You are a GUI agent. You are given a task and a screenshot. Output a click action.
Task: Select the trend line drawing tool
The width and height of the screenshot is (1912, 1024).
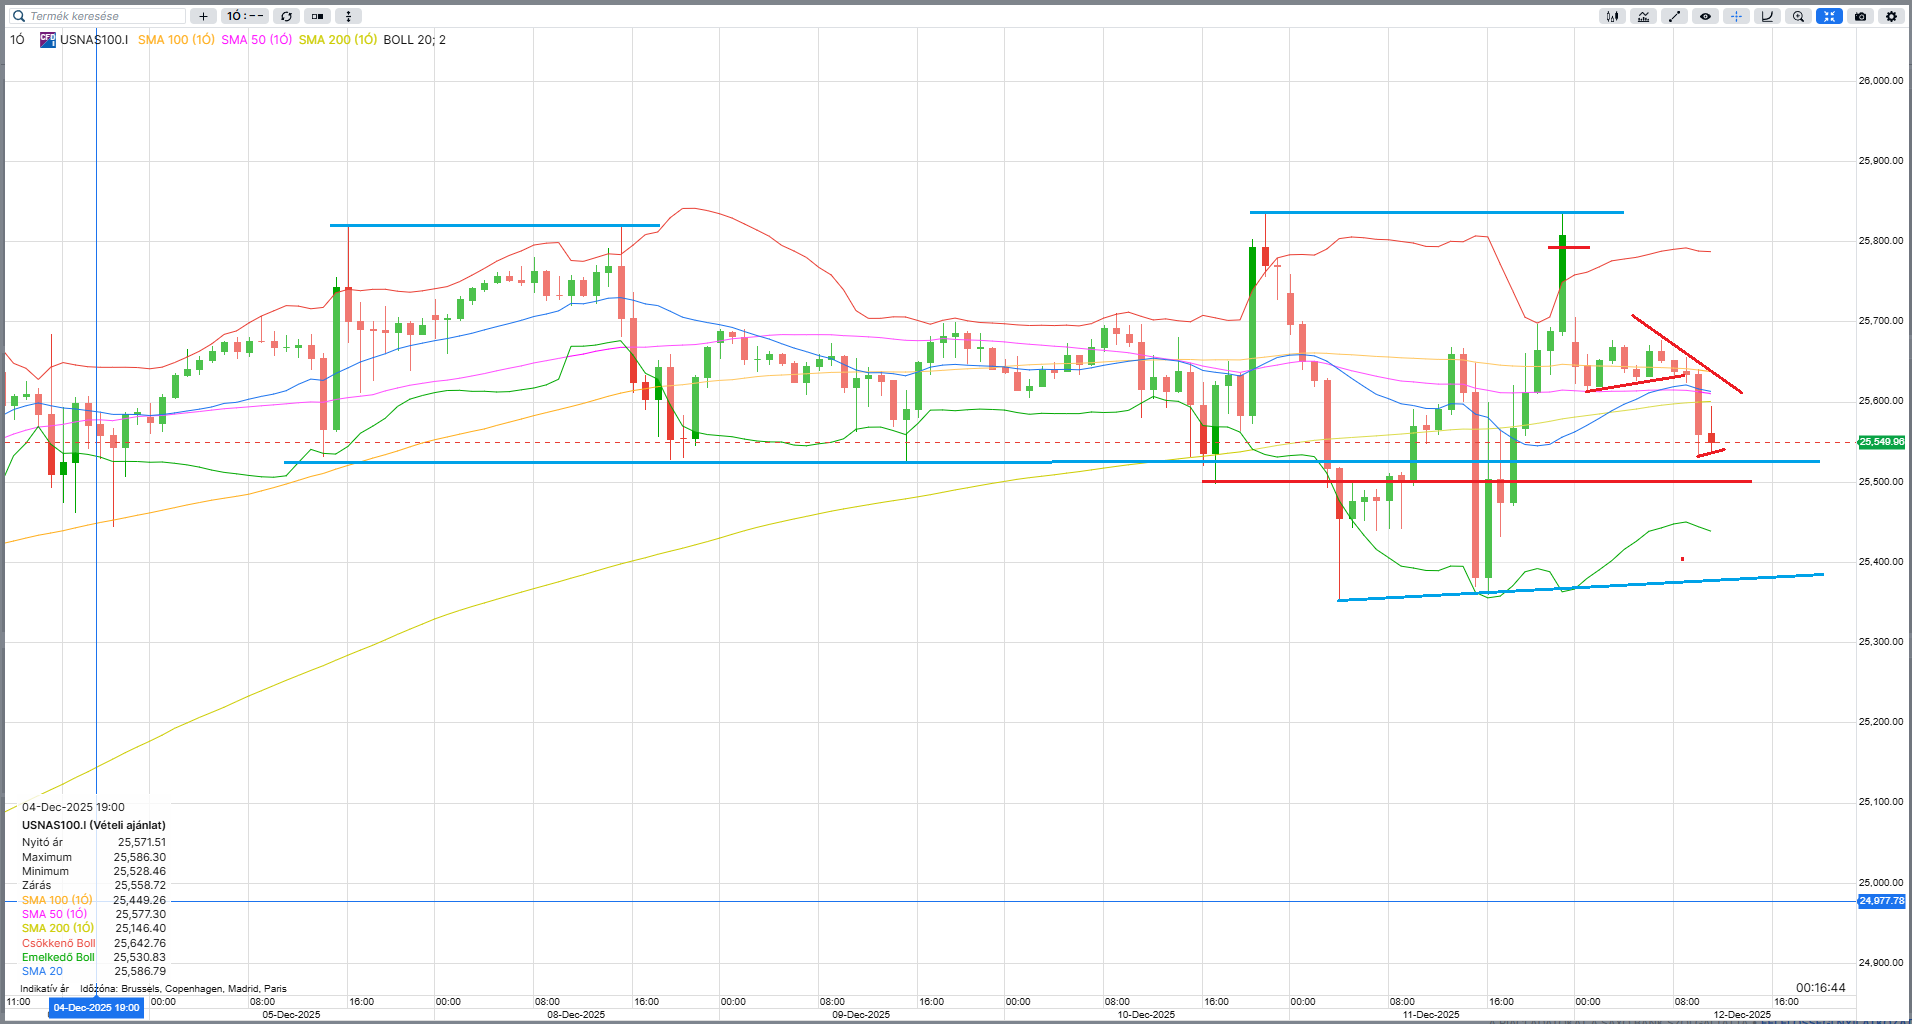click(1674, 16)
